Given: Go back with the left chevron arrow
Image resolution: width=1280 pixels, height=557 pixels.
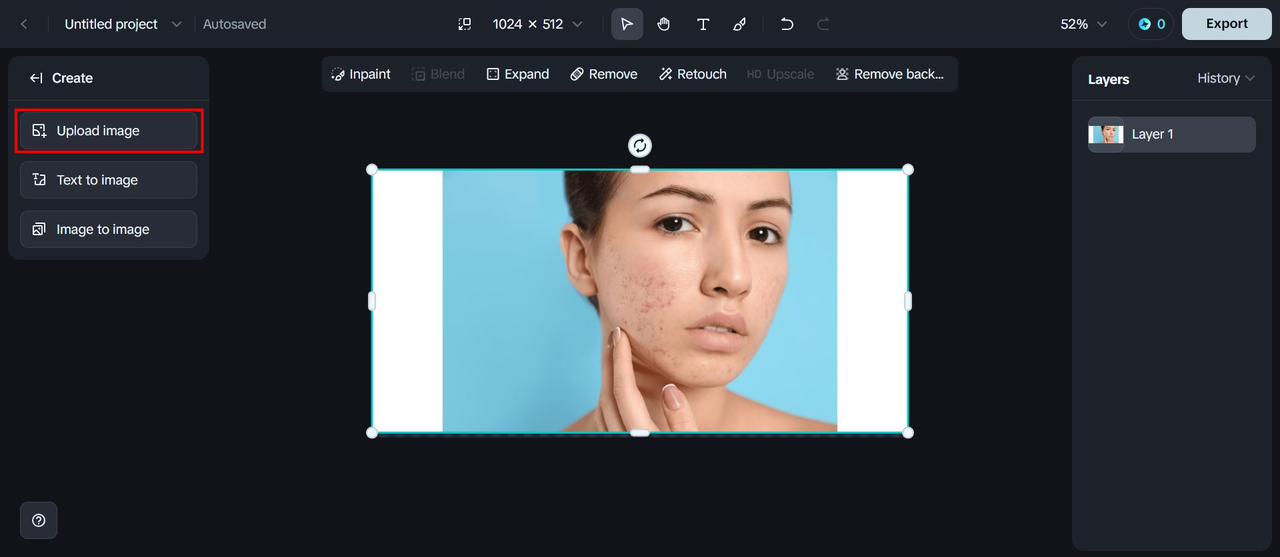Looking at the screenshot, I should coord(24,24).
